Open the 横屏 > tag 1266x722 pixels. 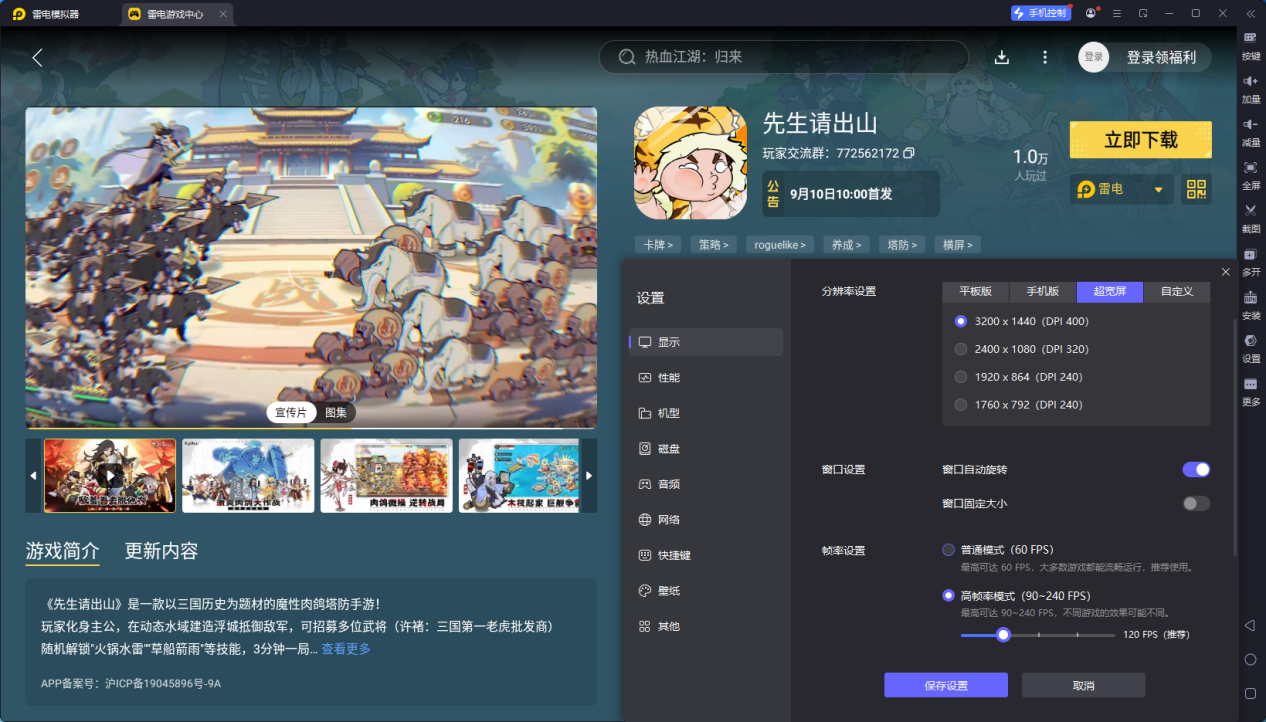(x=957, y=244)
